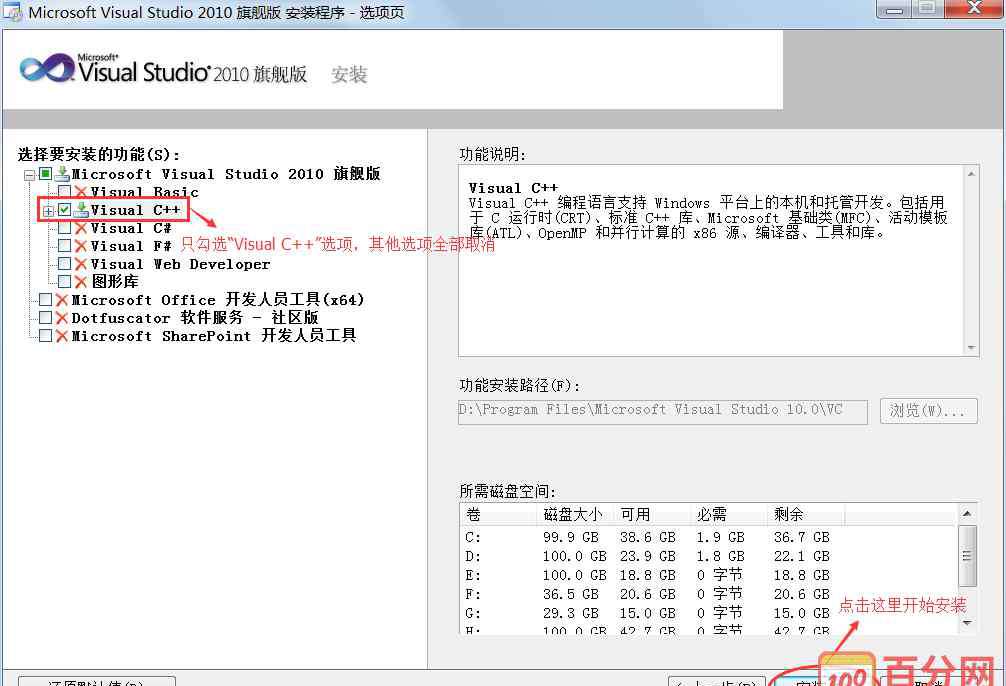Click the disk space list scroll up arrow

pos(967,513)
